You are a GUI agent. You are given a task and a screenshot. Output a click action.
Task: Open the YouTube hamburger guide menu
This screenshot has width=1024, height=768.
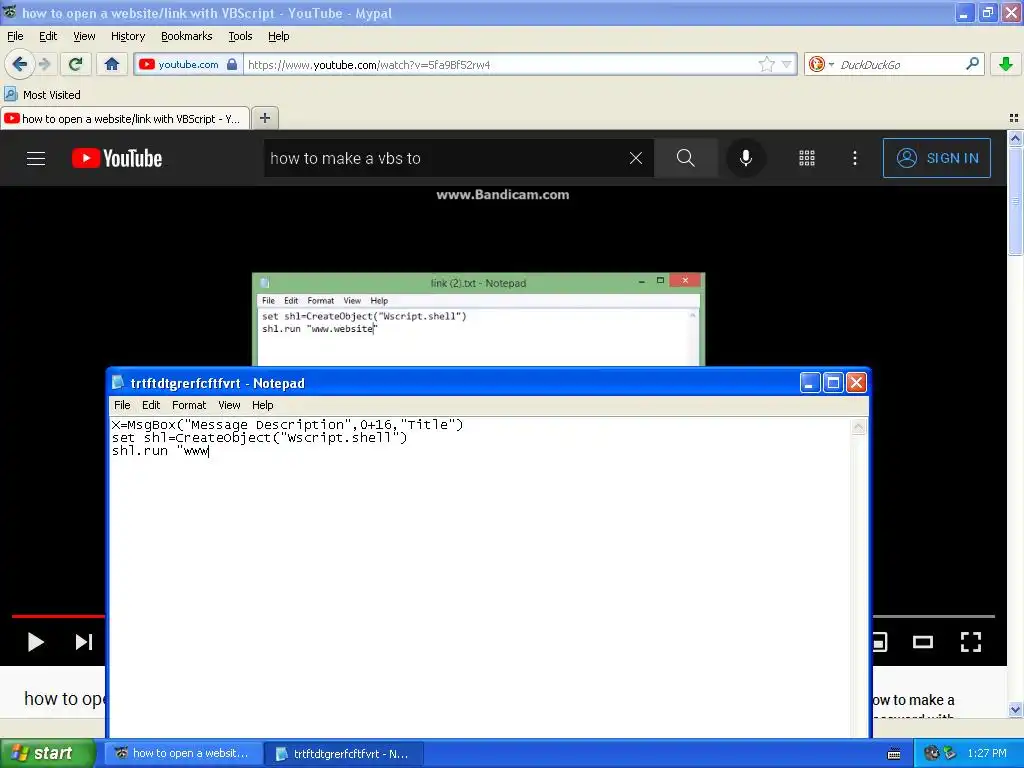pyautogui.click(x=36, y=158)
